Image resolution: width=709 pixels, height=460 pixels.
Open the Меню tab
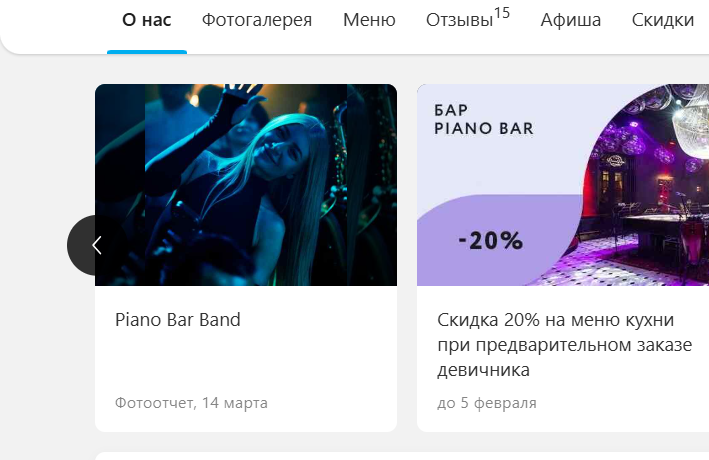[x=369, y=20]
